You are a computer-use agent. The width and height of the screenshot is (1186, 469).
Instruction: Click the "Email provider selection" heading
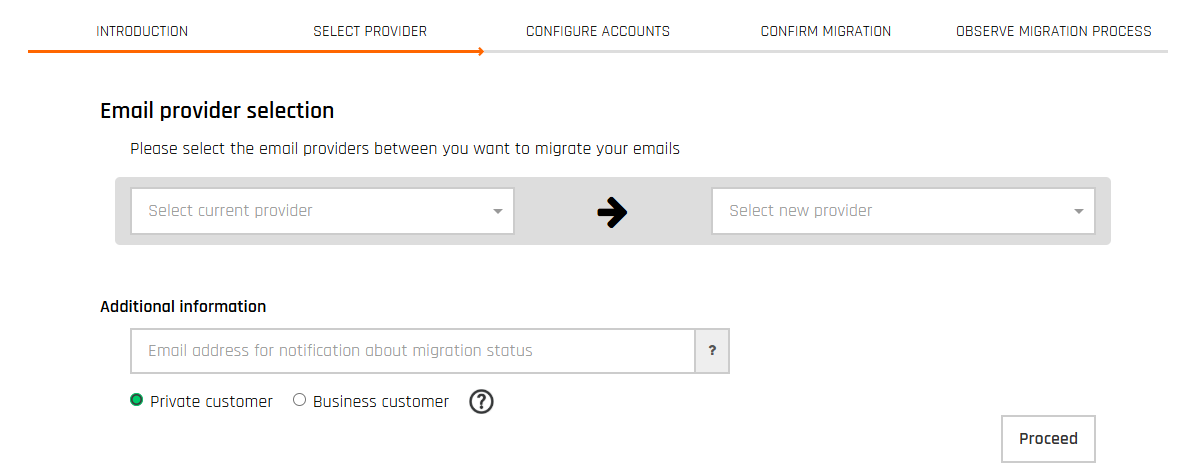[x=217, y=111]
